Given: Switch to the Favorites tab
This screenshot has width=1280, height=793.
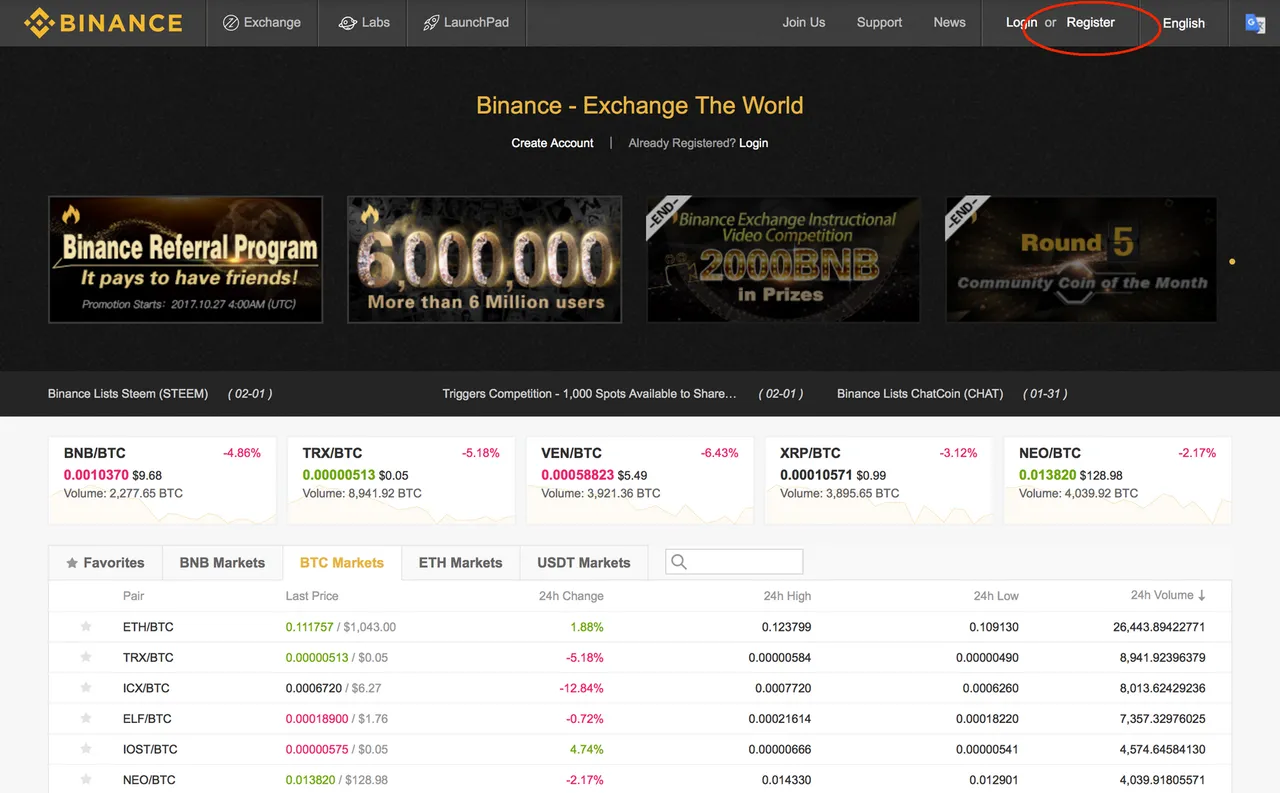Looking at the screenshot, I should pos(105,563).
